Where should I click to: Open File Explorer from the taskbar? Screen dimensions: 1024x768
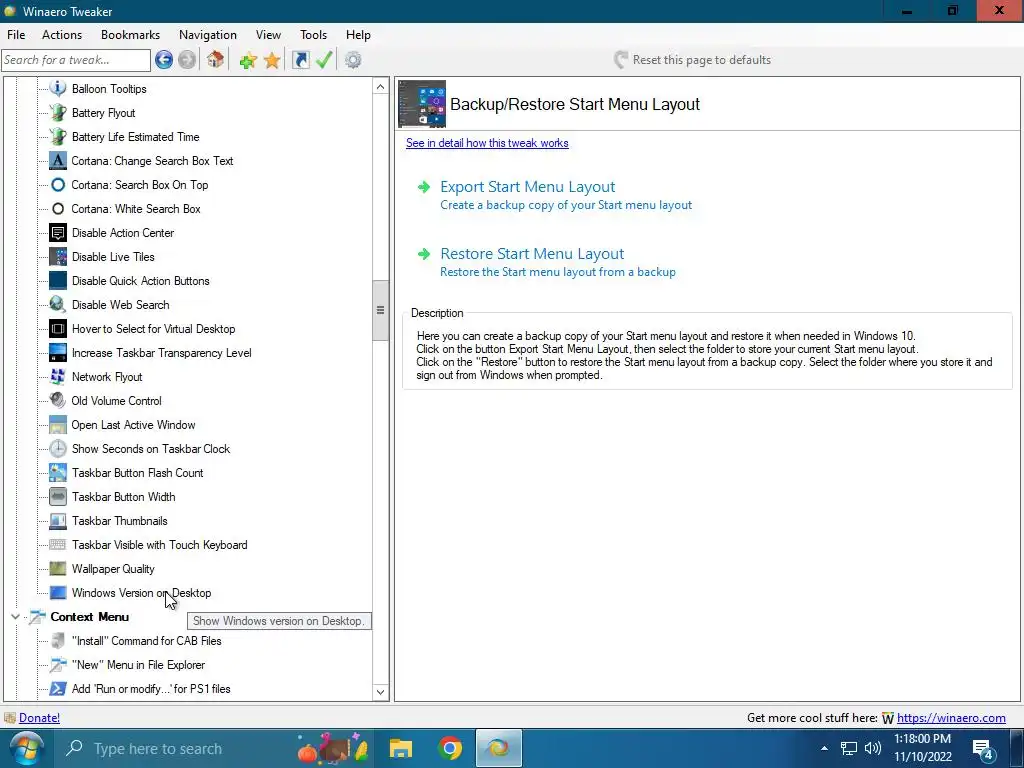[401, 748]
